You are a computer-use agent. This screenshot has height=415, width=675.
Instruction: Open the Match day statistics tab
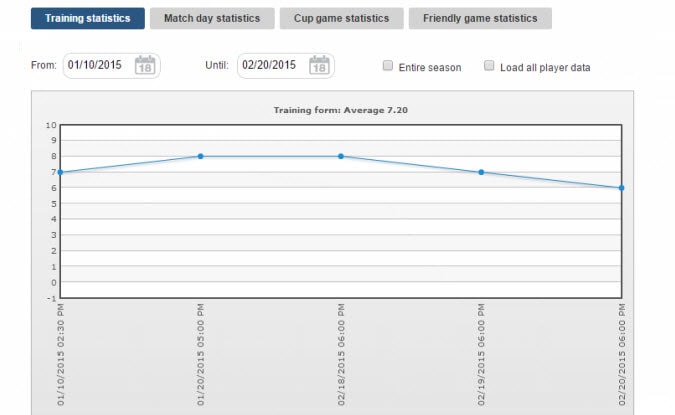tap(212, 18)
